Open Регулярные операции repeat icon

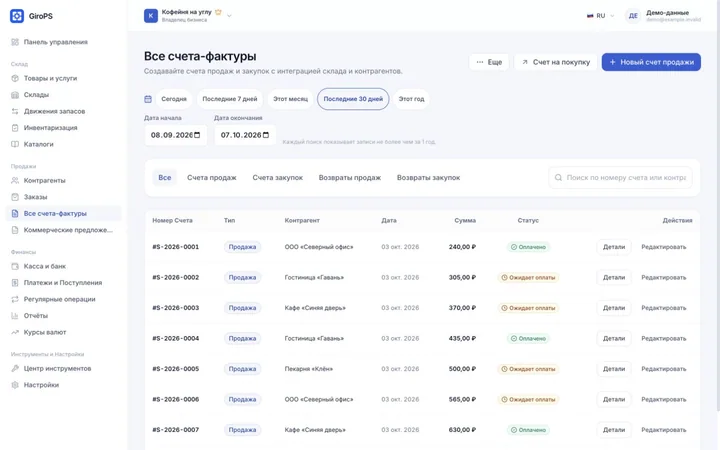click(15, 300)
